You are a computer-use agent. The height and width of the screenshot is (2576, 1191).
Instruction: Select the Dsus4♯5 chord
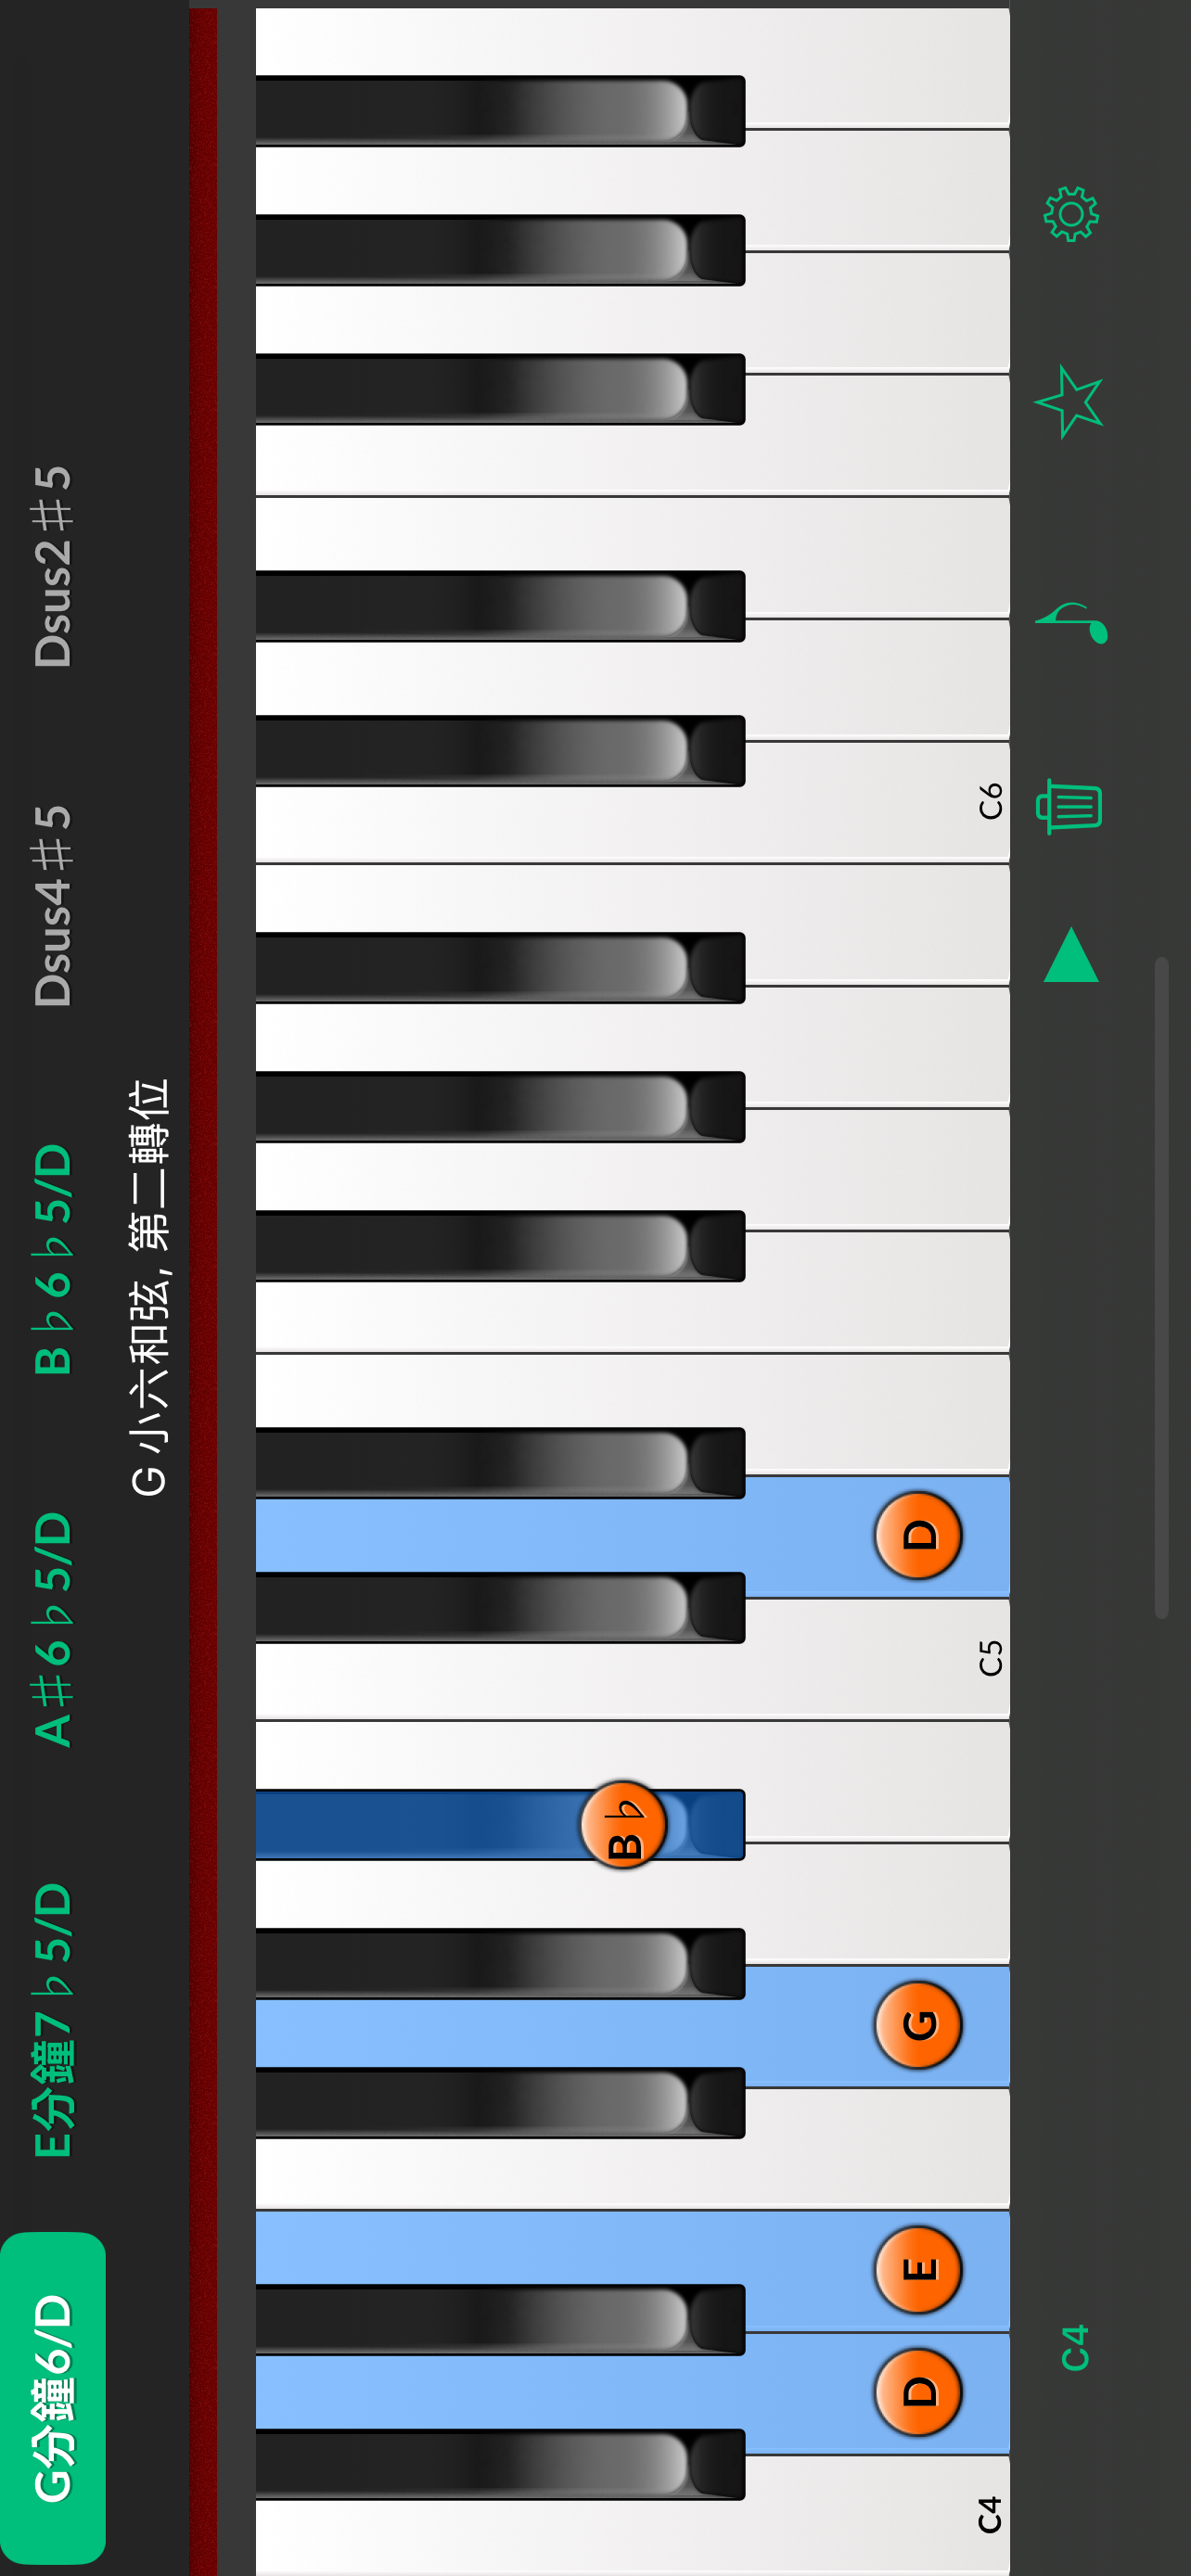point(53,906)
